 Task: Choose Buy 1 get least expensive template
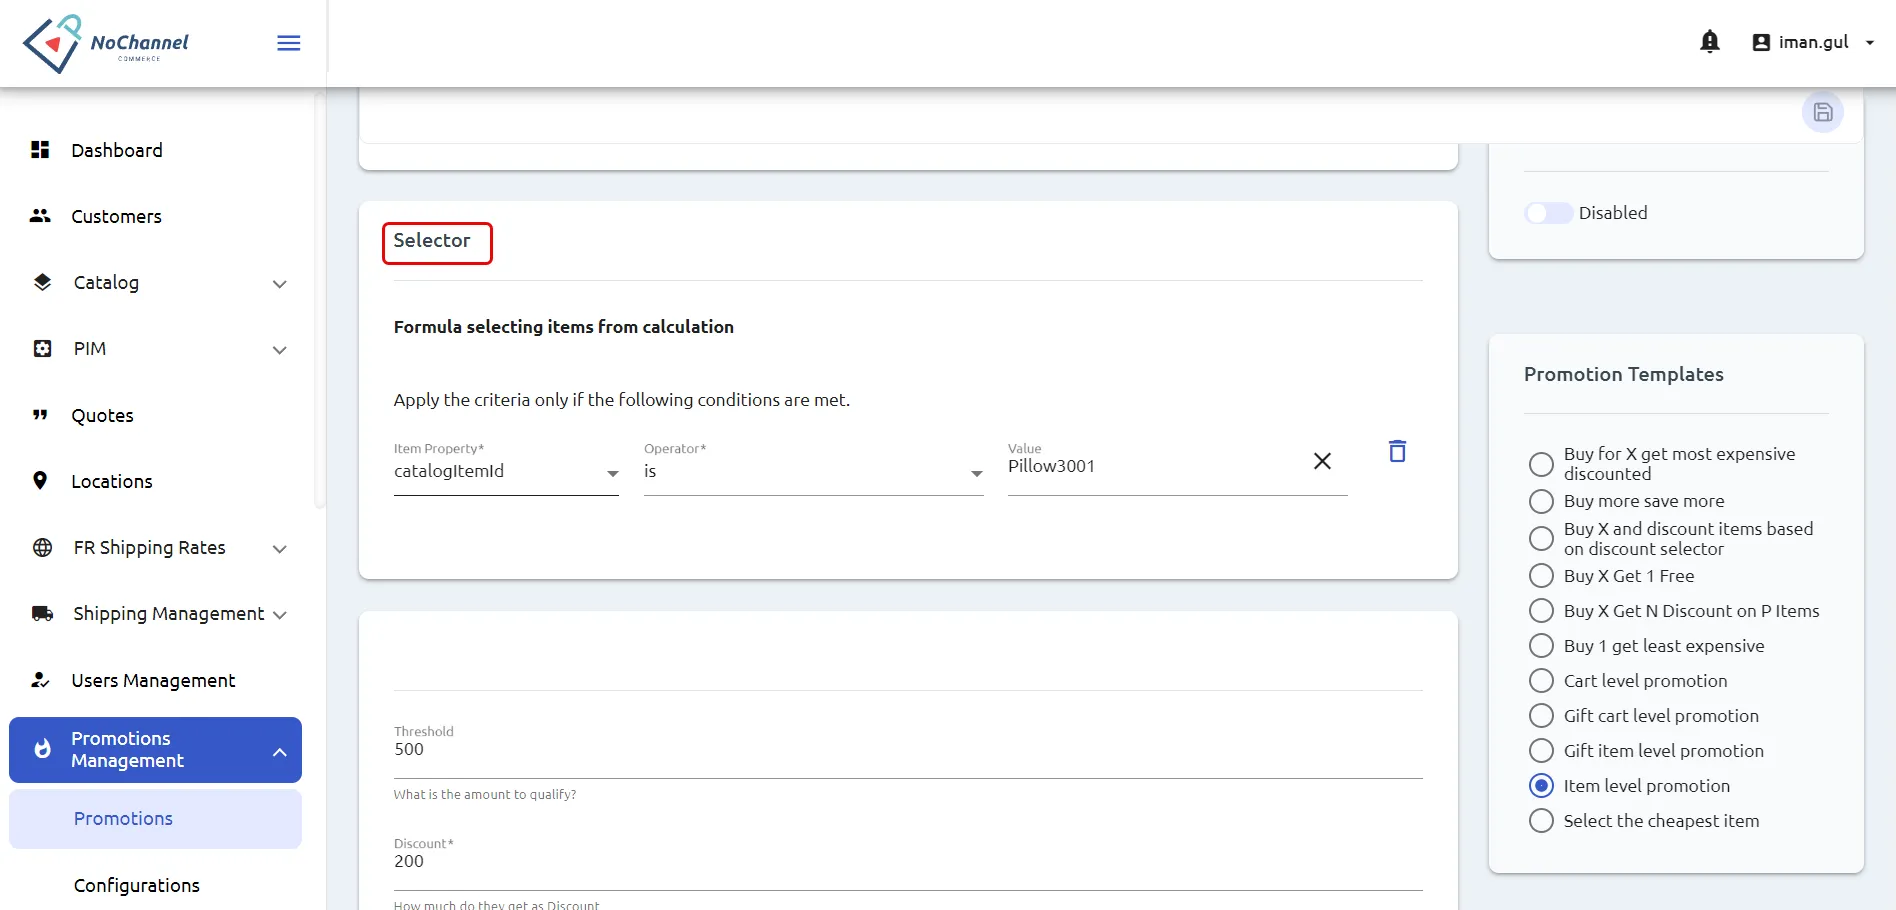1541,646
